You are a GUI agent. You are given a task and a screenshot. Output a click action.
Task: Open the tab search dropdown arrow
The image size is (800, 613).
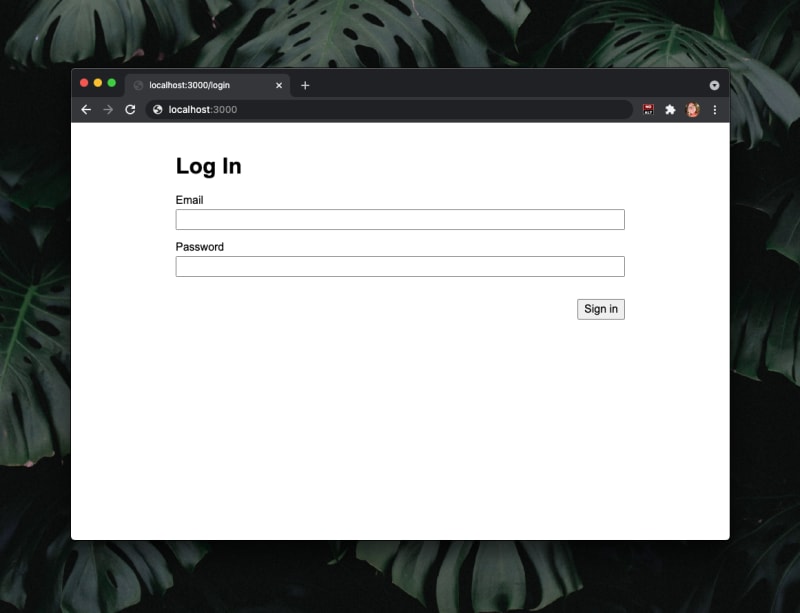(714, 85)
